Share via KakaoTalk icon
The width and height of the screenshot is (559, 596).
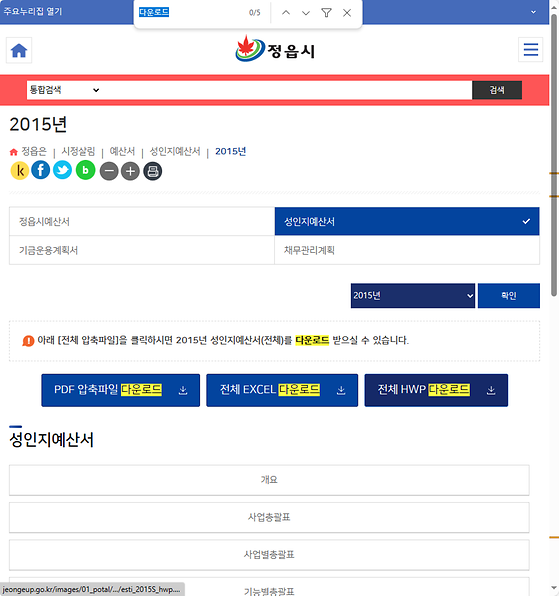click(x=20, y=170)
